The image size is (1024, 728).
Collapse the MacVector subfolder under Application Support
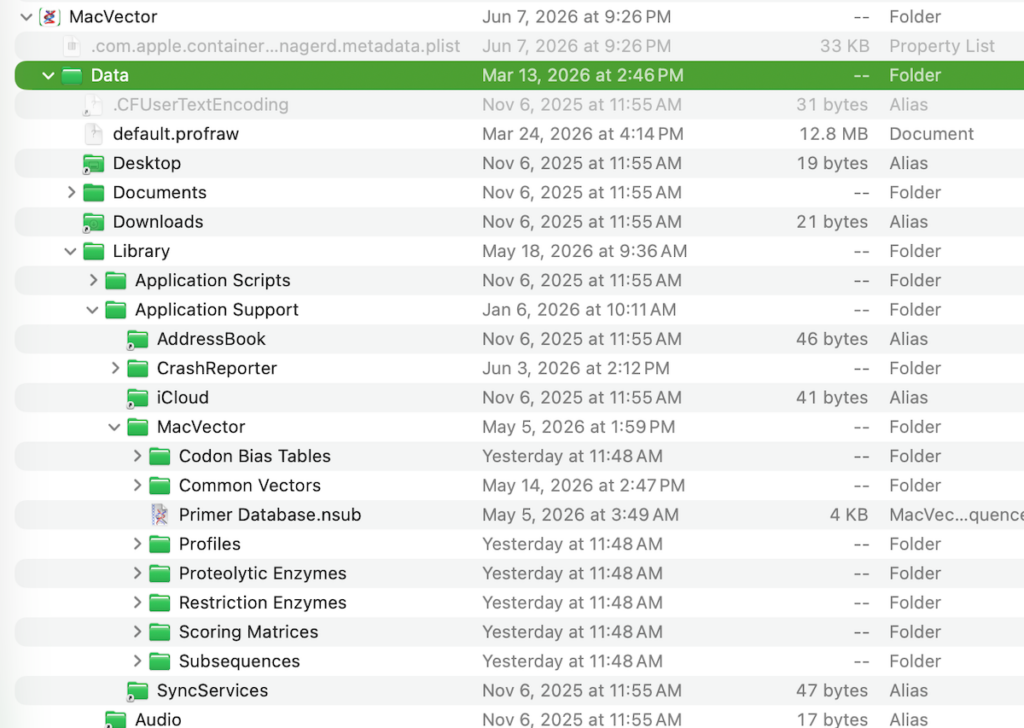114,428
